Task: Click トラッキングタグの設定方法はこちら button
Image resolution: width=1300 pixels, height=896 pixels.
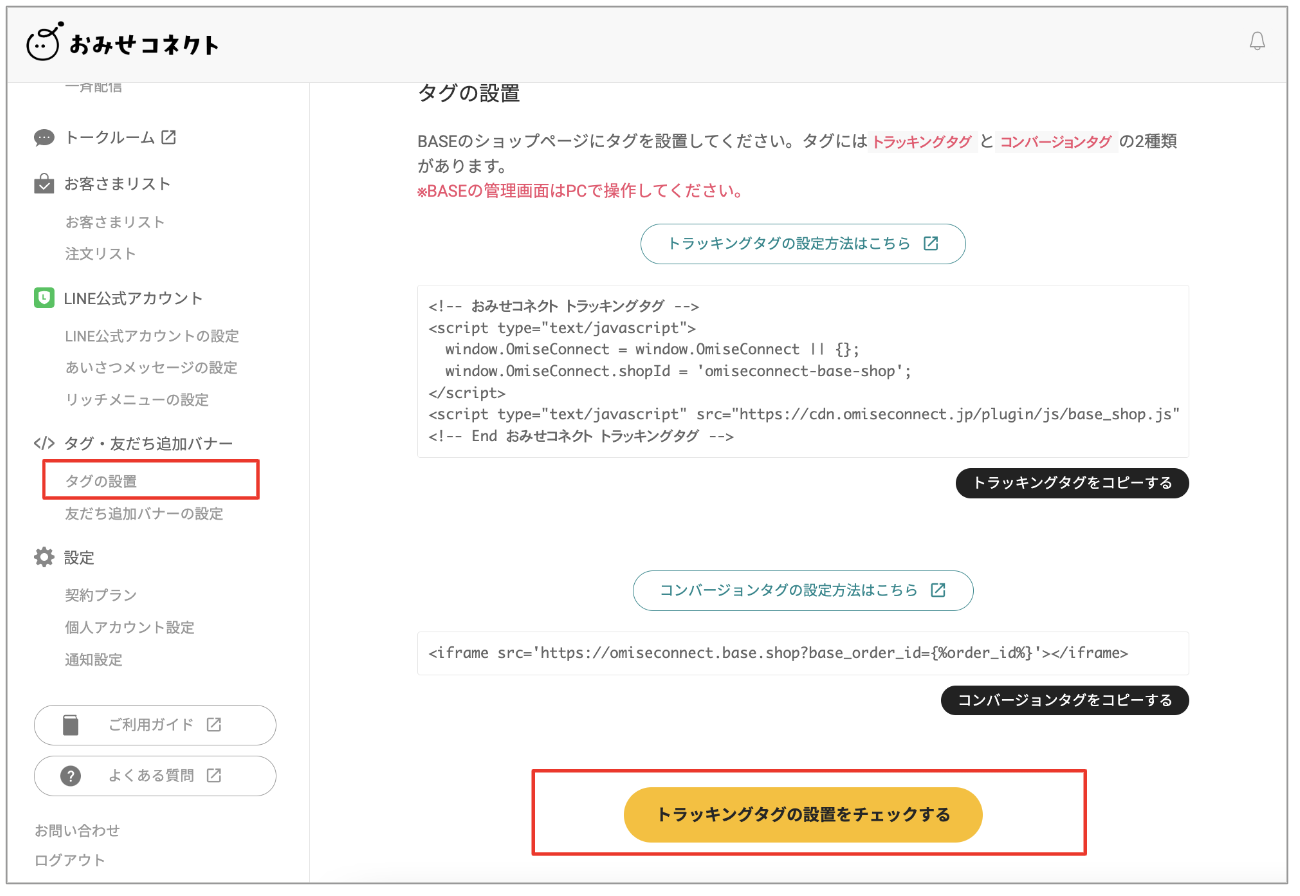Action: tap(803, 244)
